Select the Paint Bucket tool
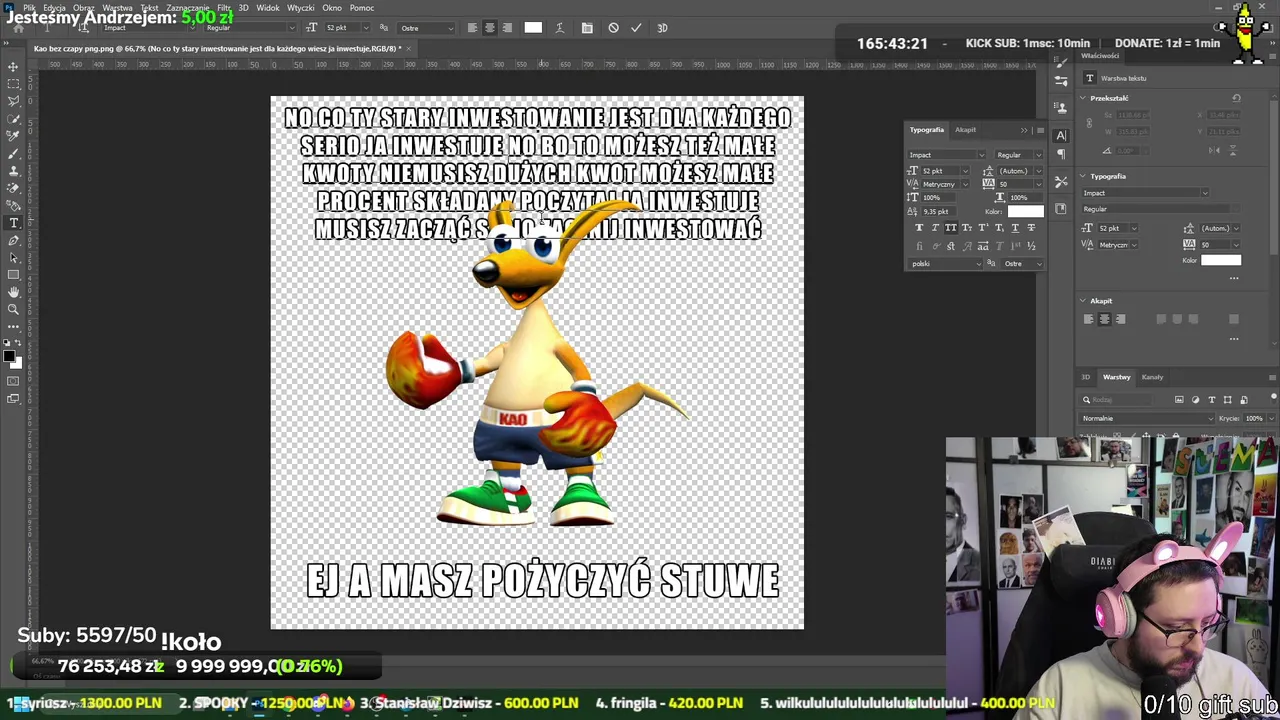 click(x=13, y=205)
